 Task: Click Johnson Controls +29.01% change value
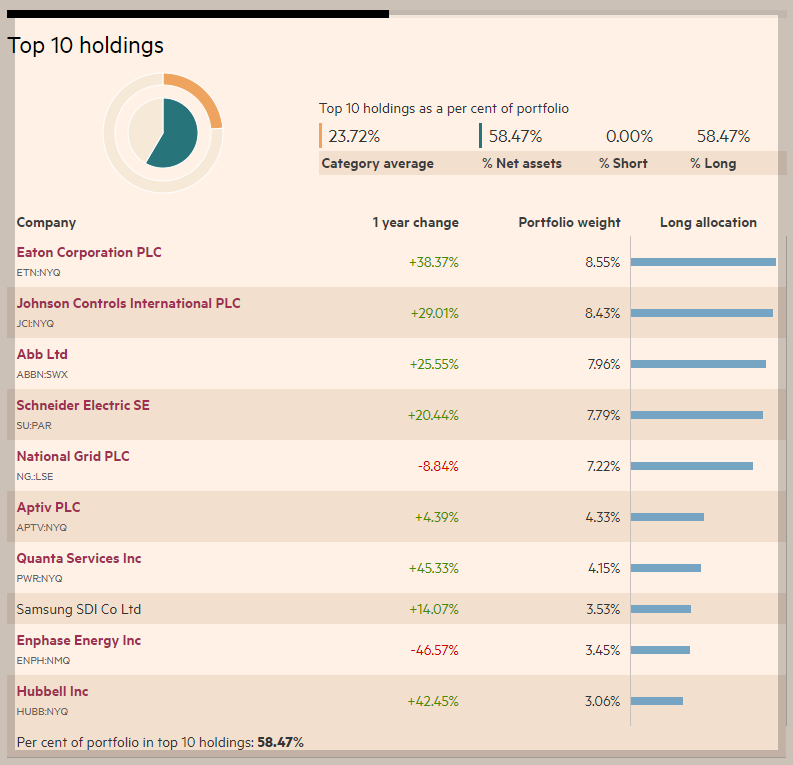[x=434, y=313]
